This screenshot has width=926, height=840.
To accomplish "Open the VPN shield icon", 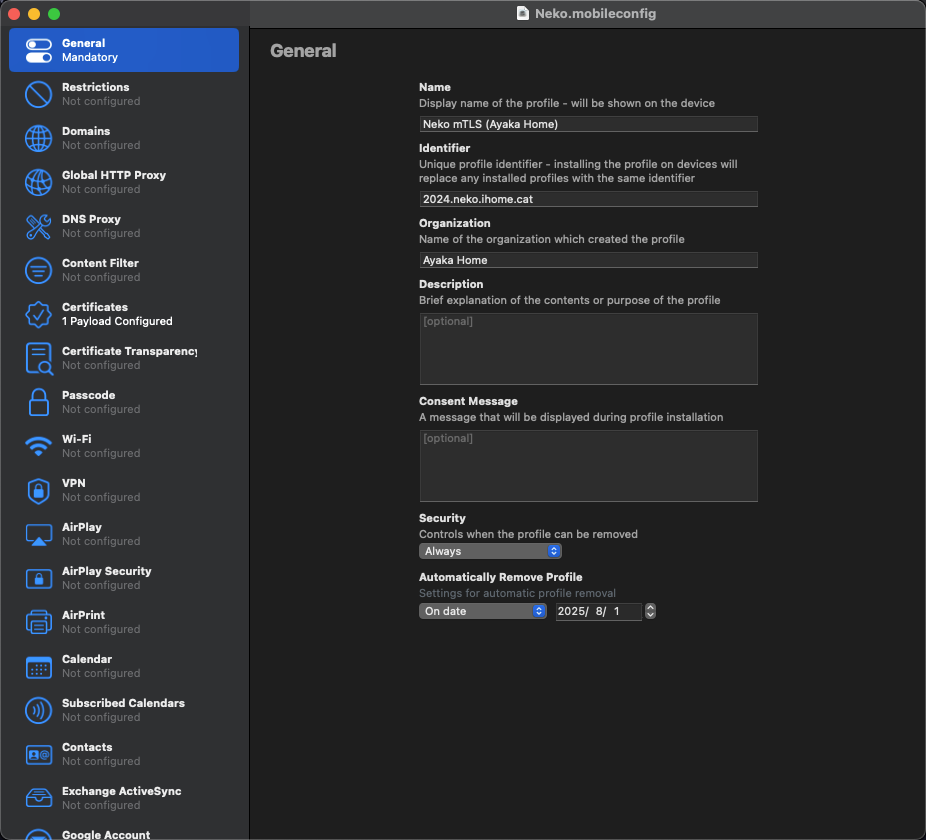I will coord(38,490).
